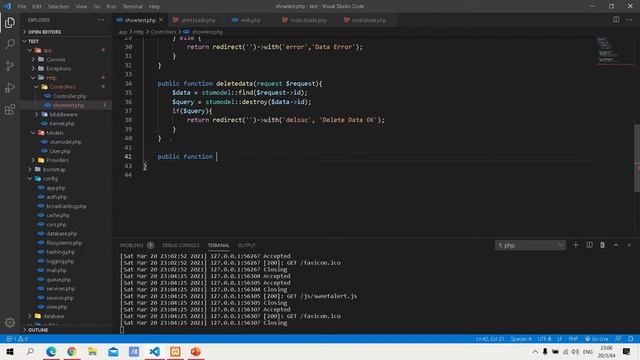Image resolution: width=640 pixels, height=360 pixels.
Task: Open the Extensions view
Action: tap(10, 109)
